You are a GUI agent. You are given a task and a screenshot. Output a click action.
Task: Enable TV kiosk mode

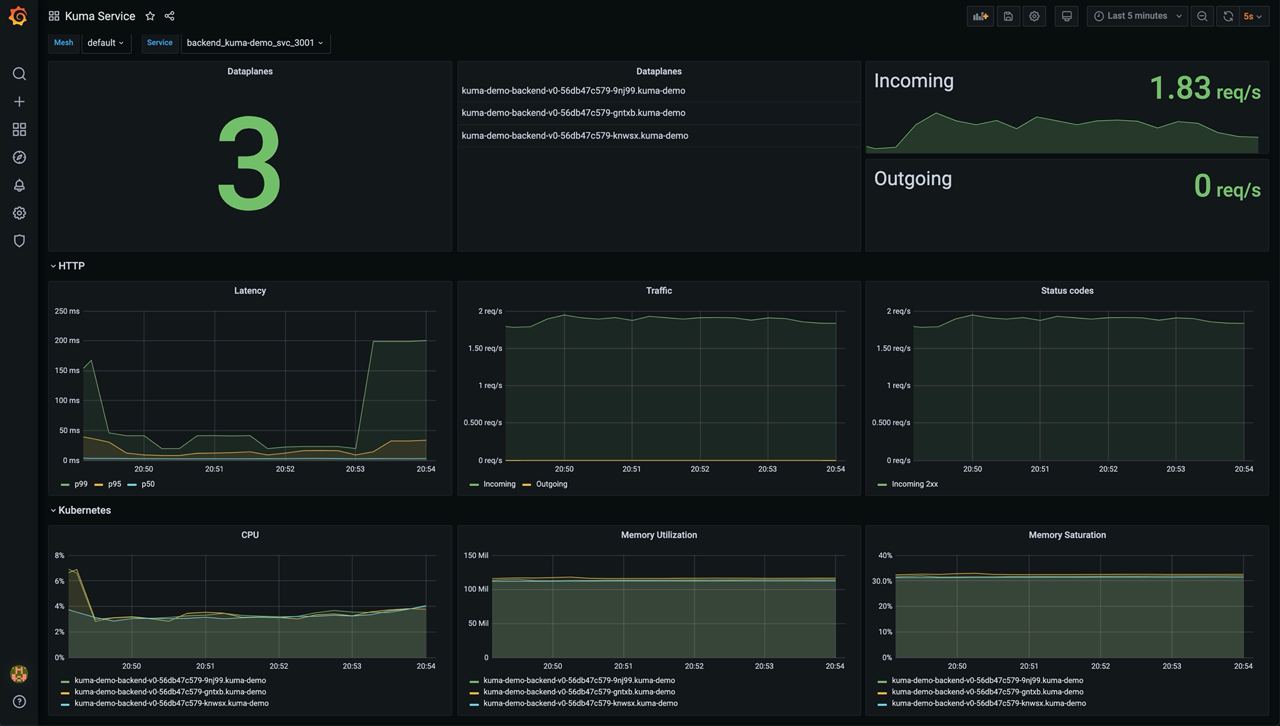1066,15
